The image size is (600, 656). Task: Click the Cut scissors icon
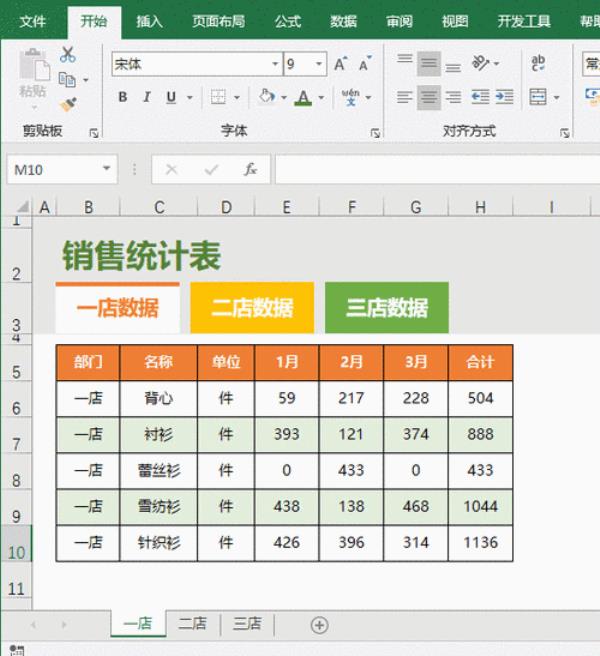point(67,55)
